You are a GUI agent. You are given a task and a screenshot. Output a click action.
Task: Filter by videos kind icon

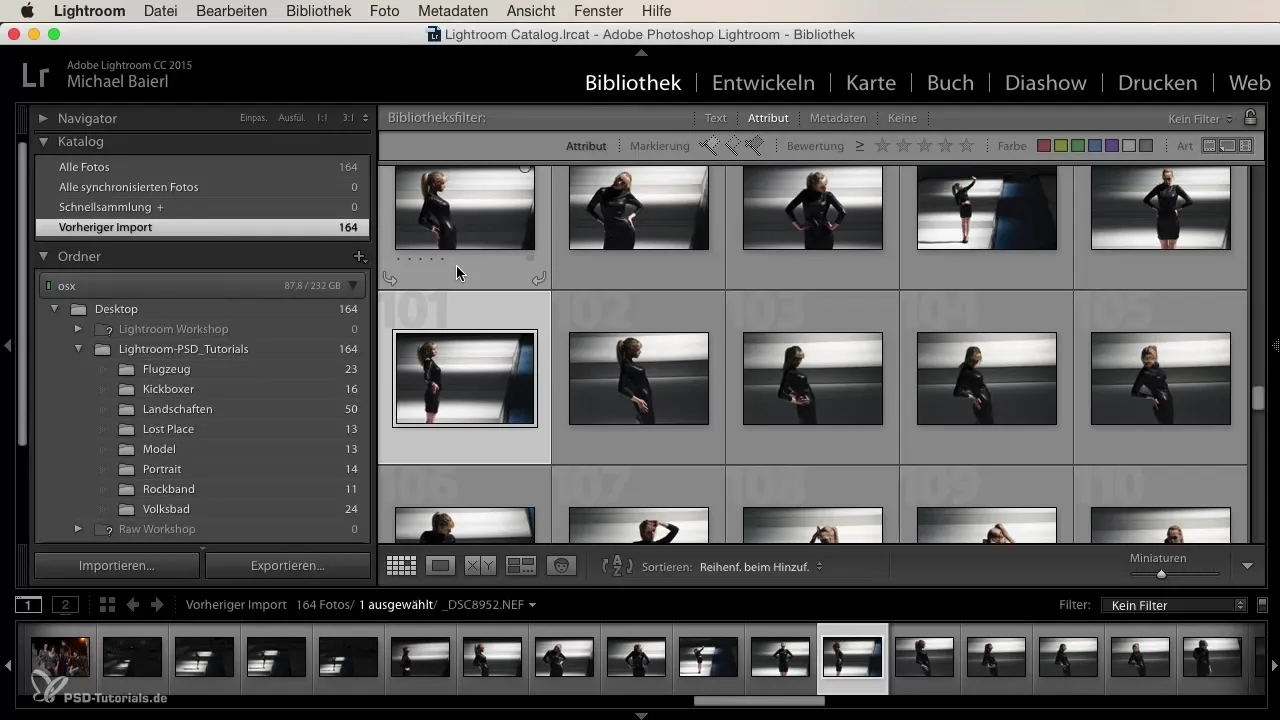click(1245, 146)
